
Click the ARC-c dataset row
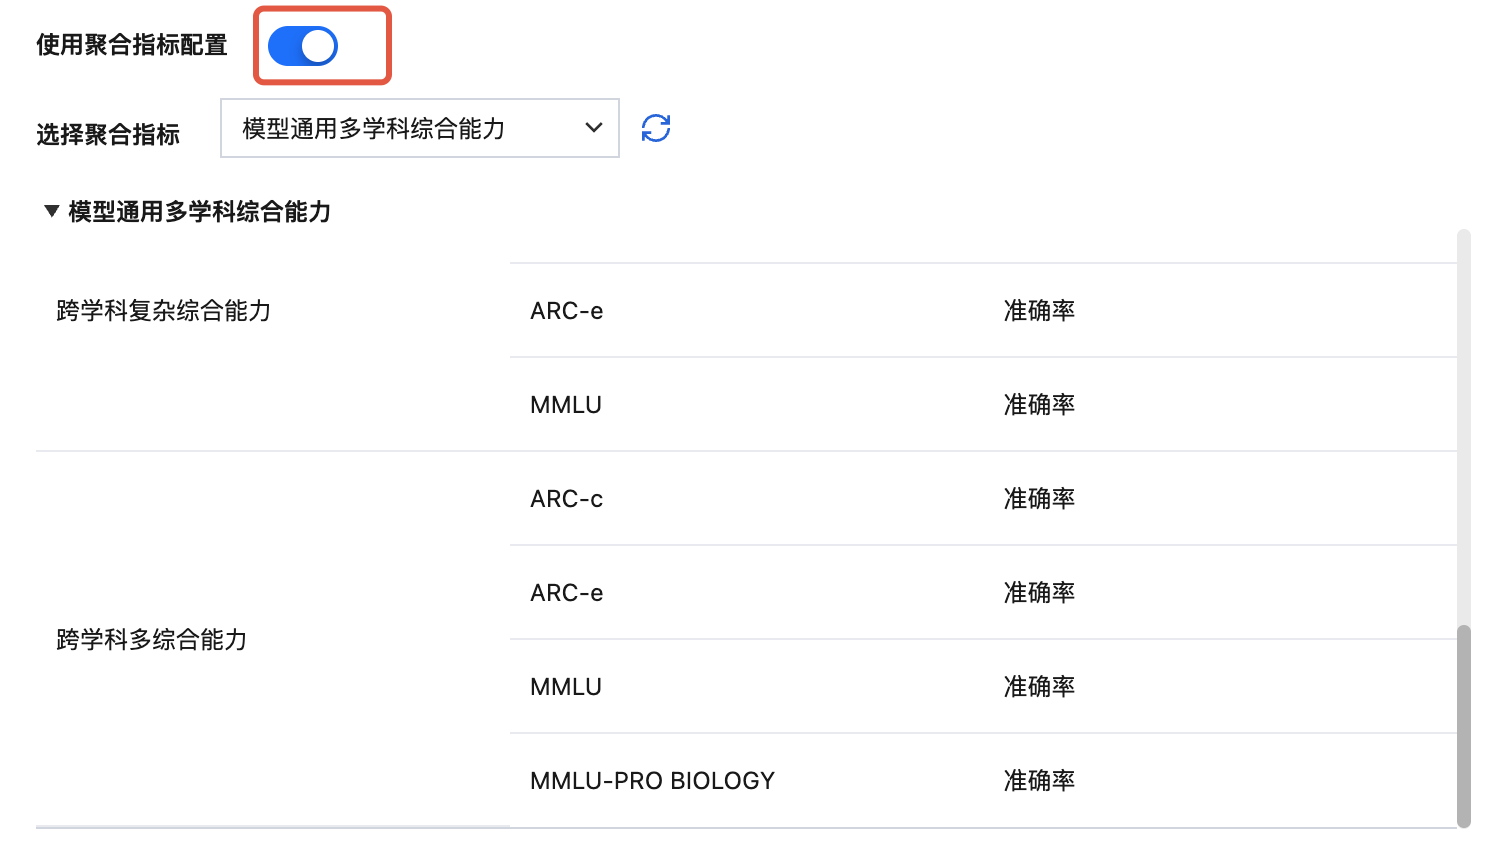[x=567, y=499]
